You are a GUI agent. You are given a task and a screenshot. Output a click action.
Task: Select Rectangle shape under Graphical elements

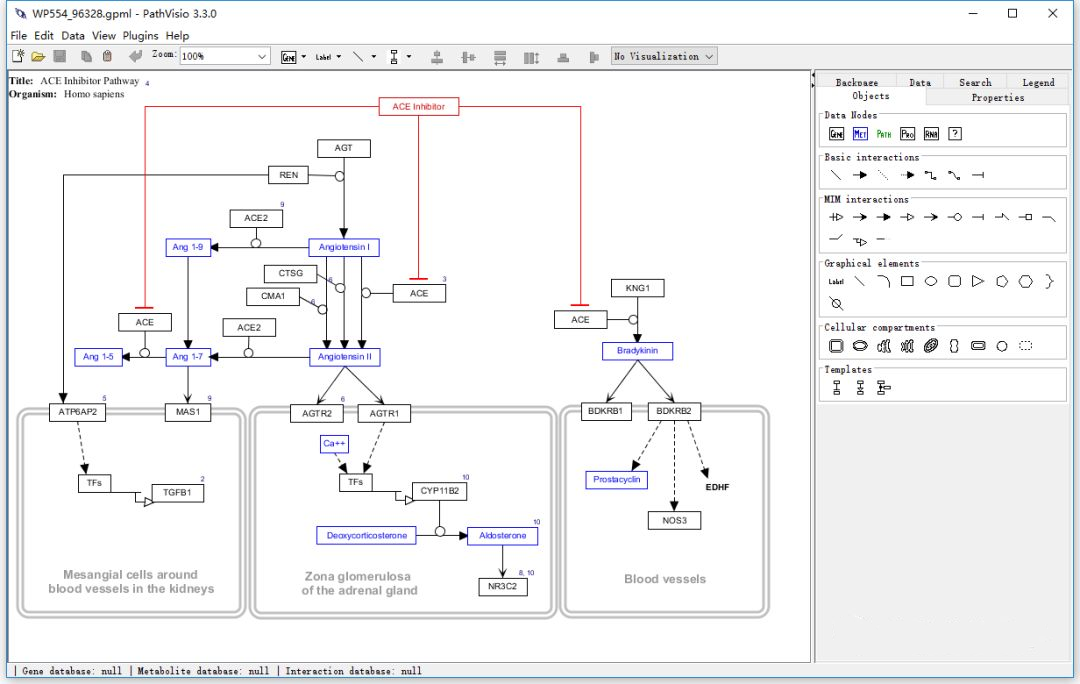907,281
